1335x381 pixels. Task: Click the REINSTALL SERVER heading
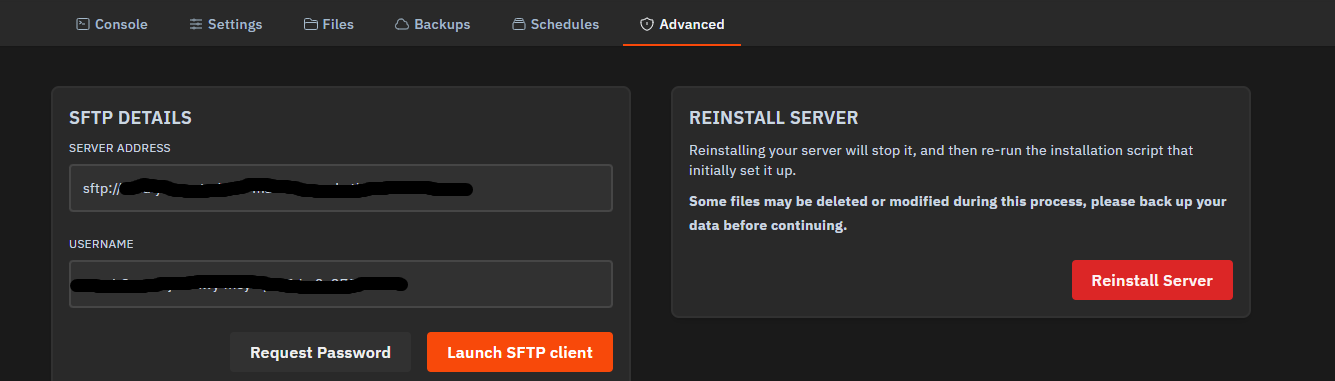click(774, 118)
